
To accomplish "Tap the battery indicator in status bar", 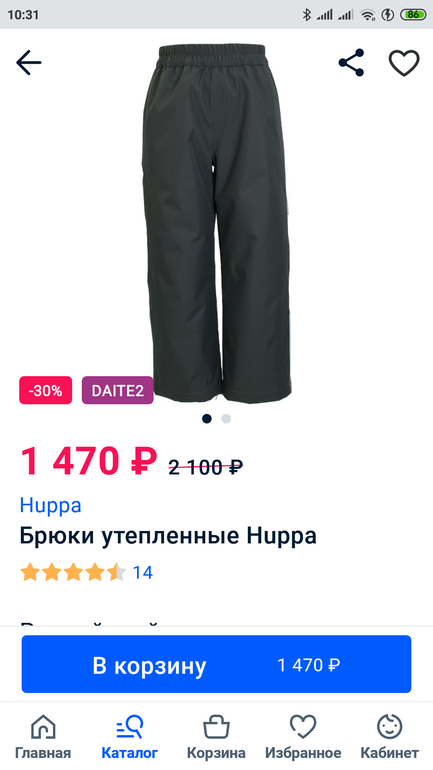I will pos(413,15).
